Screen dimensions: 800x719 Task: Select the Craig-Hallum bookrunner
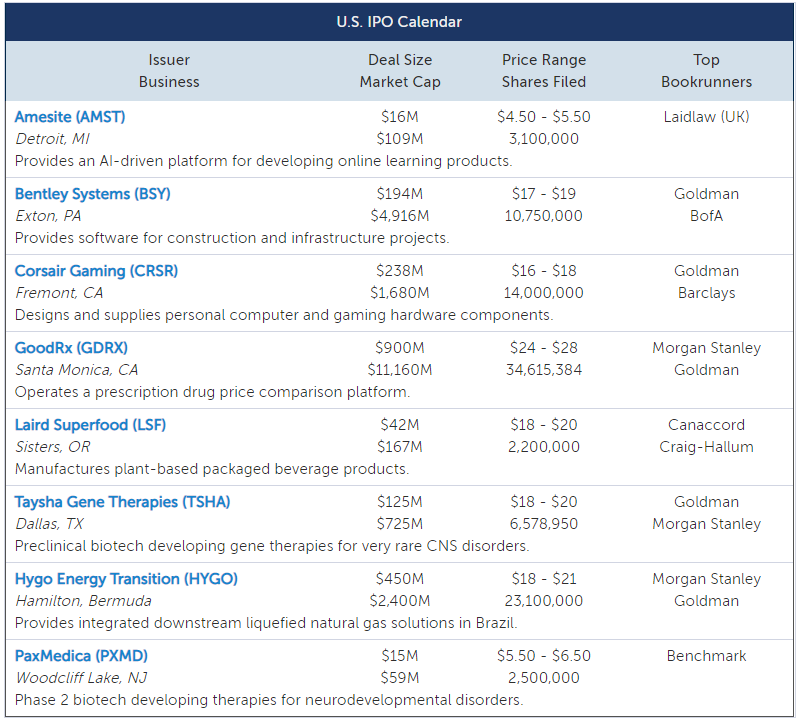(707, 447)
